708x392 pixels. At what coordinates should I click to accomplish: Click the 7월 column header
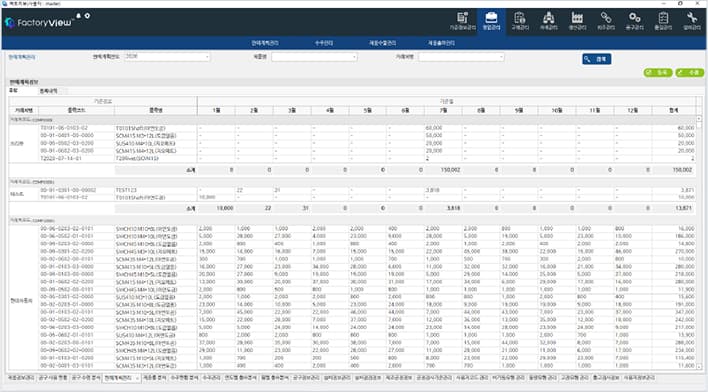click(443, 110)
